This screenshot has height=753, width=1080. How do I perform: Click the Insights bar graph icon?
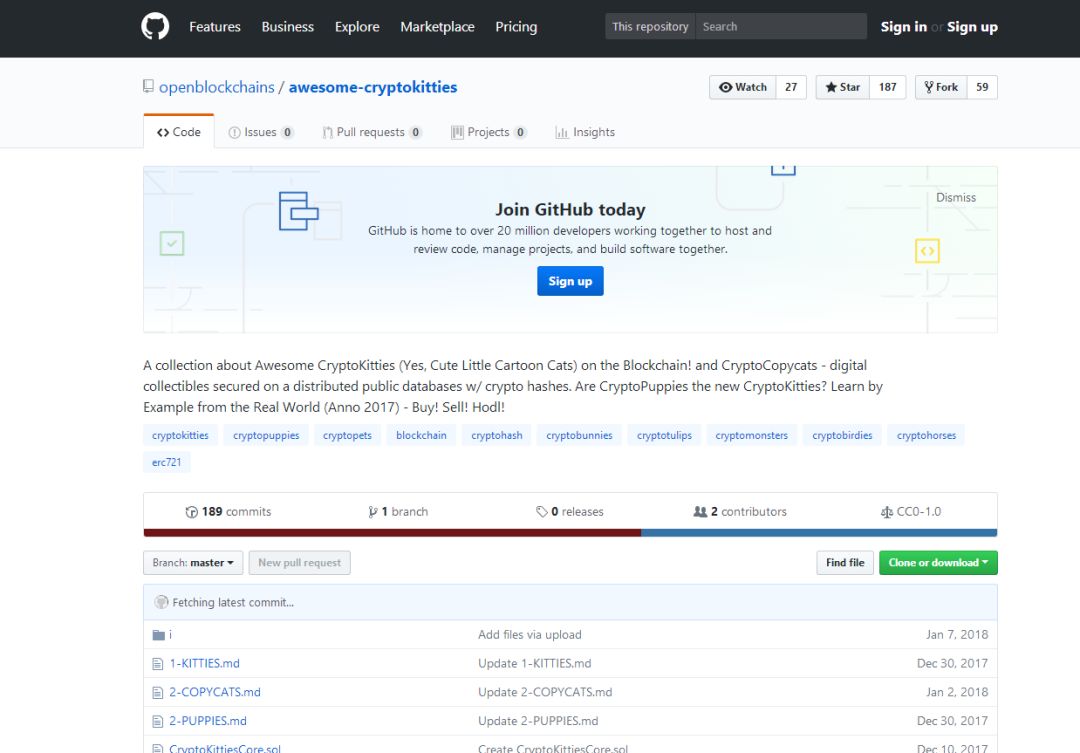click(562, 132)
